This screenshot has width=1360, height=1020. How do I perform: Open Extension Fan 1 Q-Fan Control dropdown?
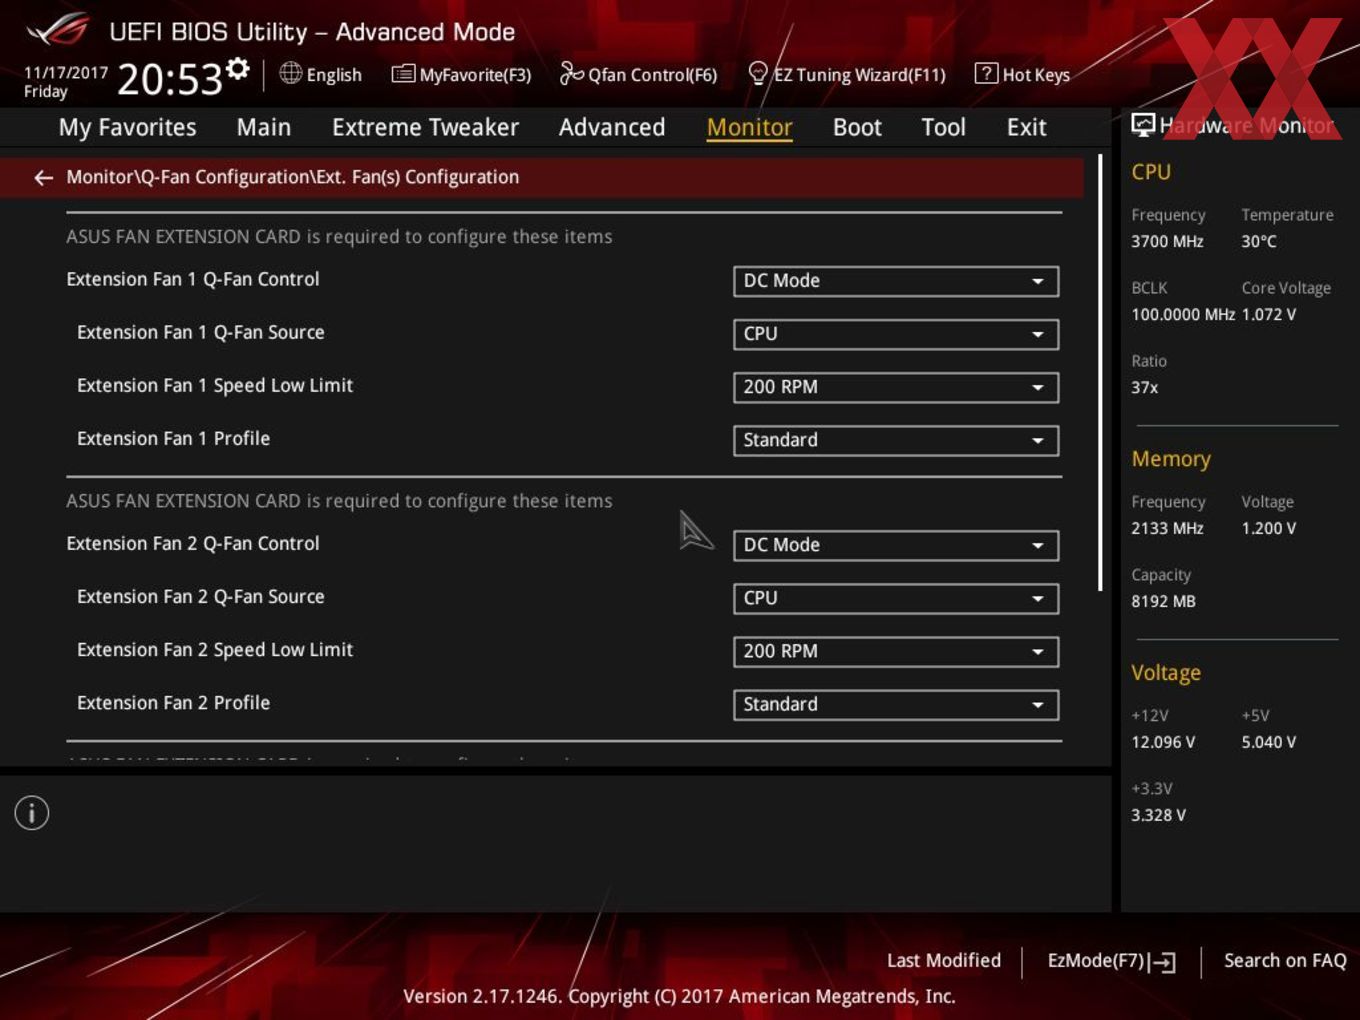[896, 281]
